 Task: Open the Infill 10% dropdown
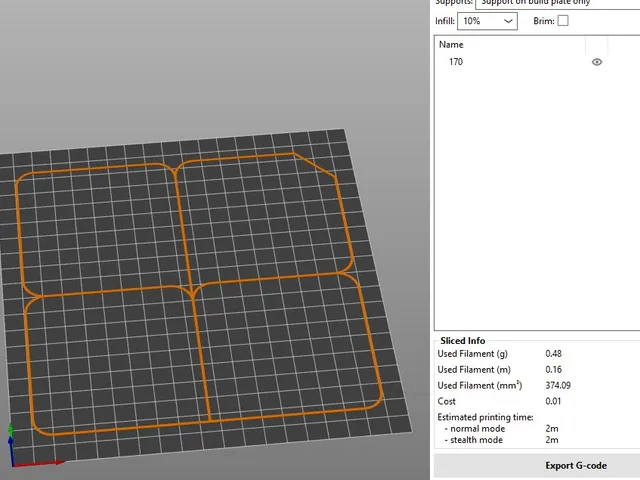(x=487, y=21)
